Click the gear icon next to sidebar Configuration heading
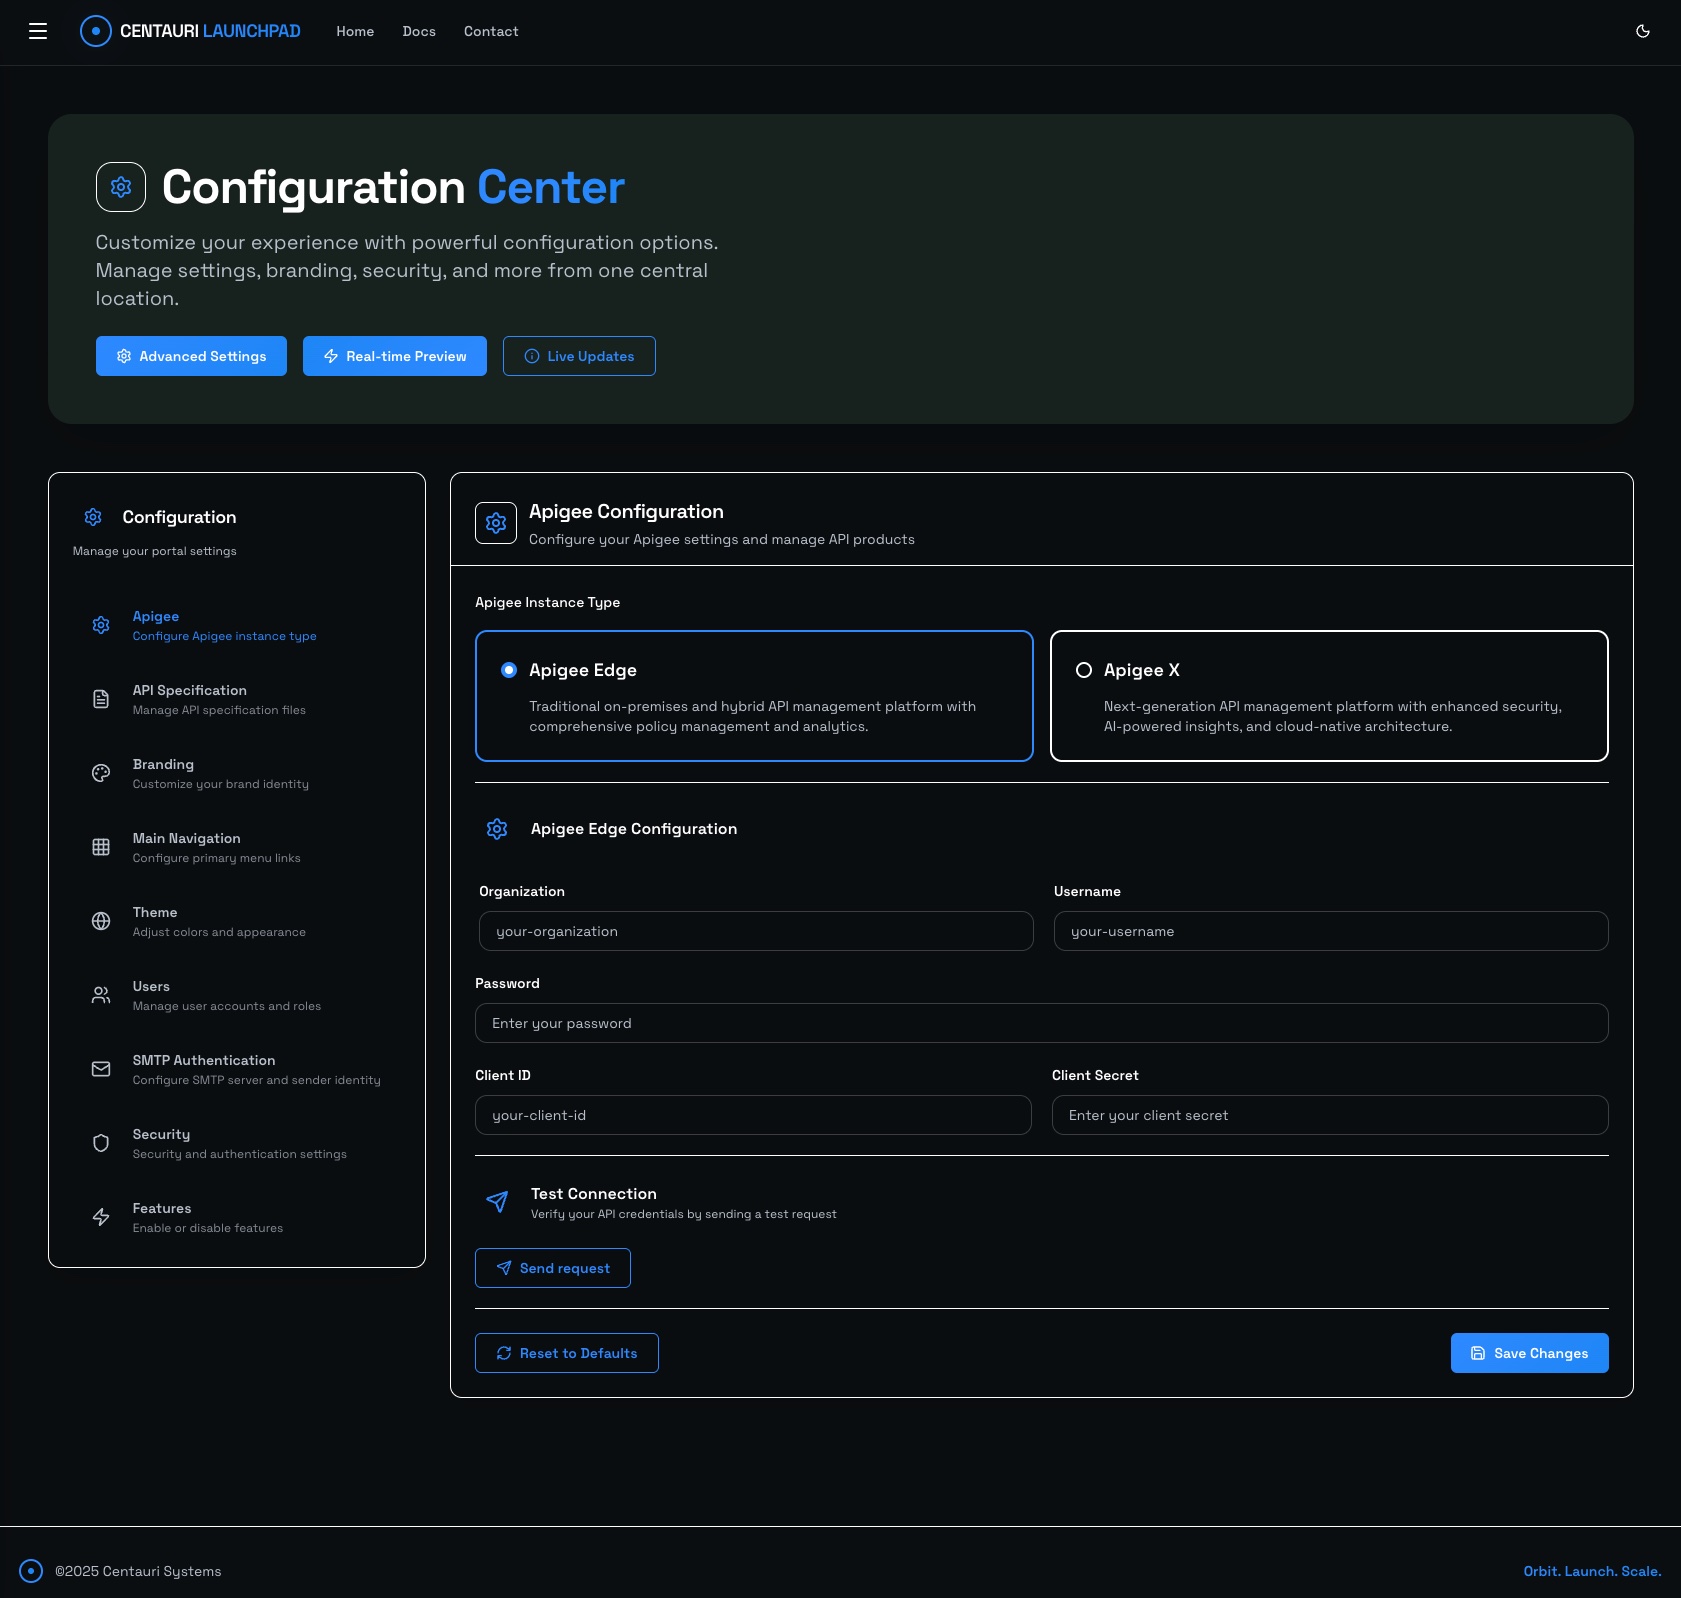 [93, 517]
